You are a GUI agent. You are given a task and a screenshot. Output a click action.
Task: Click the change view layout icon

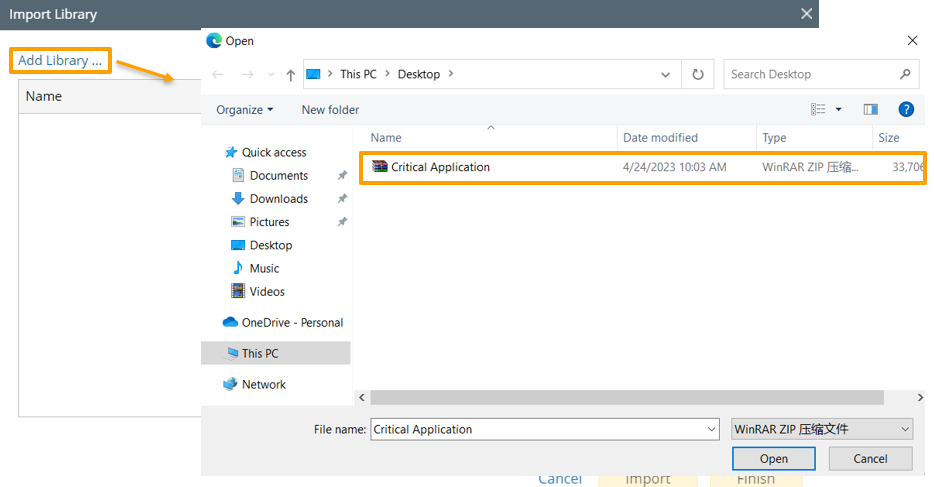coord(819,109)
